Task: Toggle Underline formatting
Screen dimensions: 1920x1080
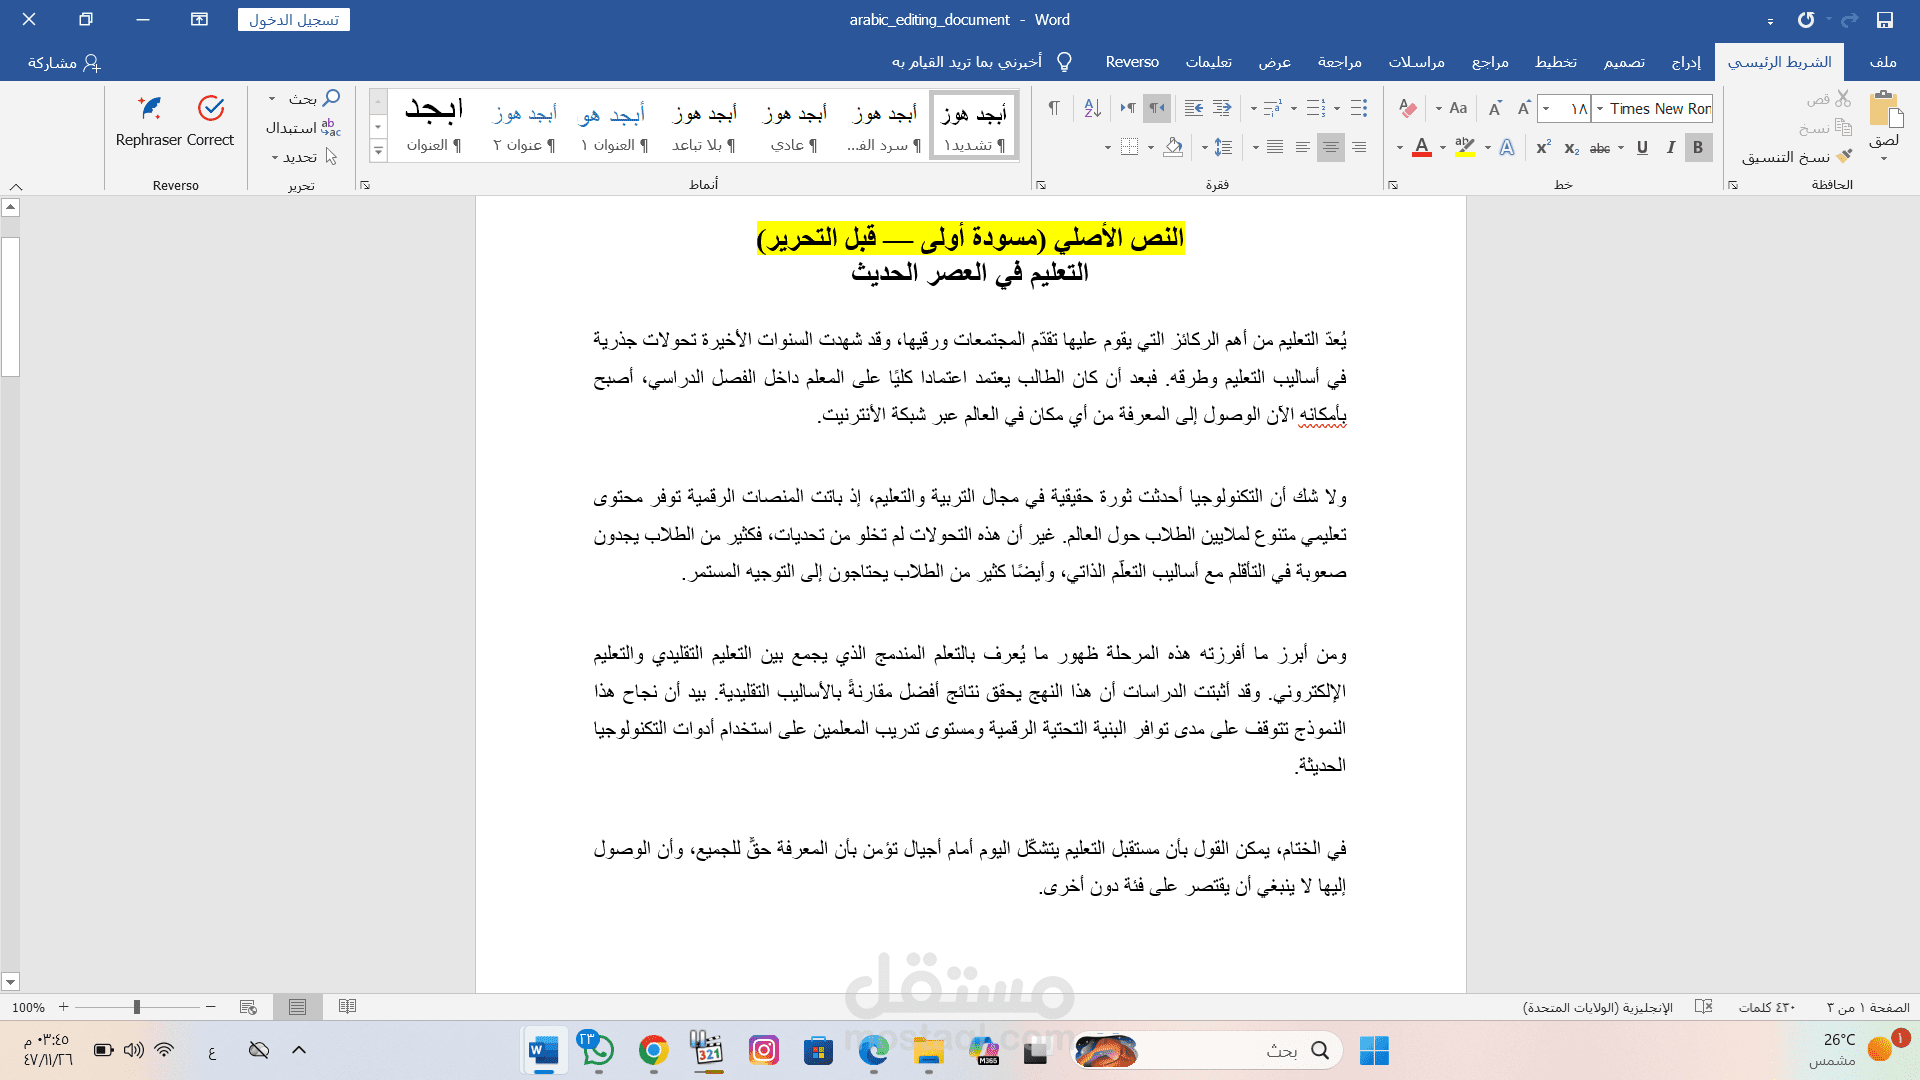Action: click(x=1642, y=147)
